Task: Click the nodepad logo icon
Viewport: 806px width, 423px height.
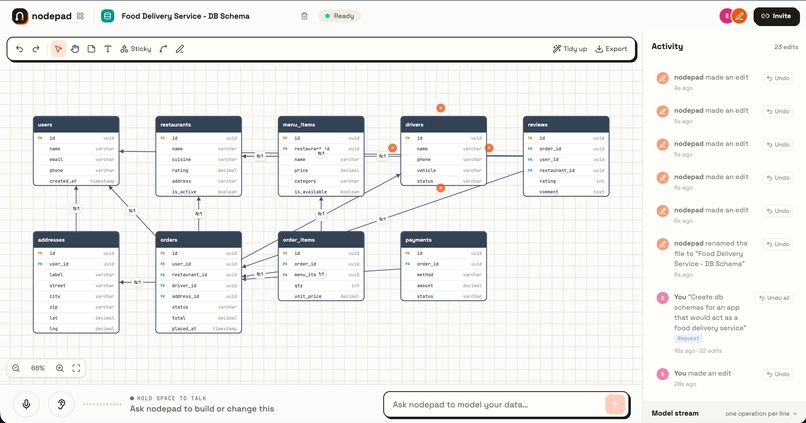Action: tap(20, 16)
